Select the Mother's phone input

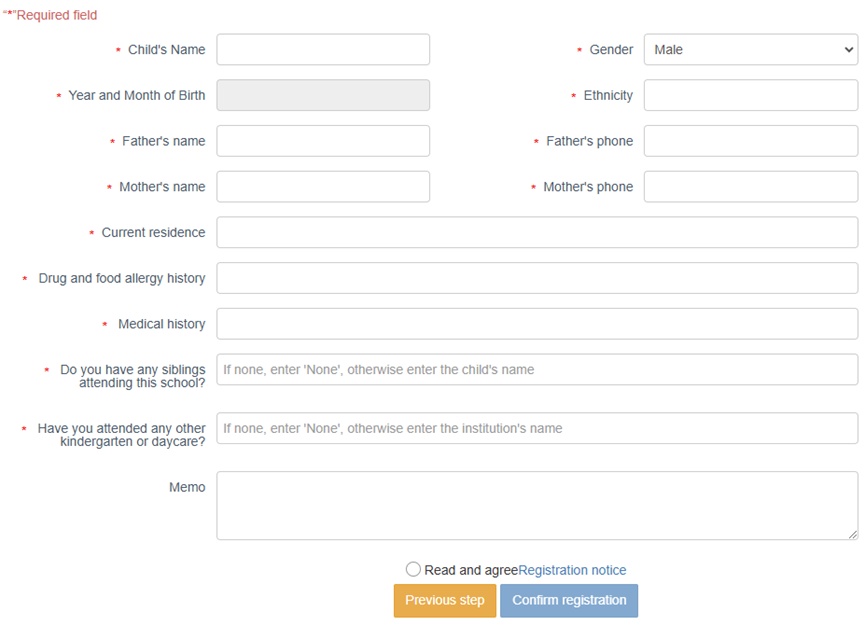(x=750, y=187)
